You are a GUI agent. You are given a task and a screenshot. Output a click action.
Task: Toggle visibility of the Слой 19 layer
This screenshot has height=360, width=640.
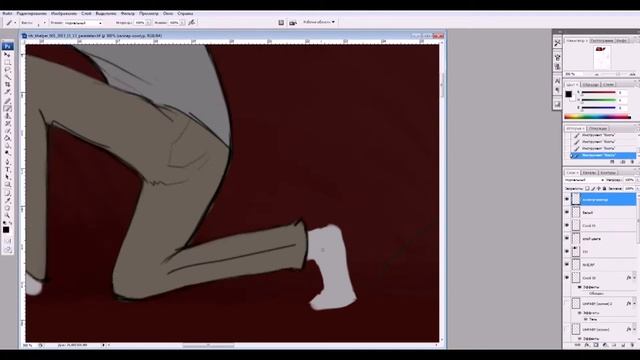point(567,225)
